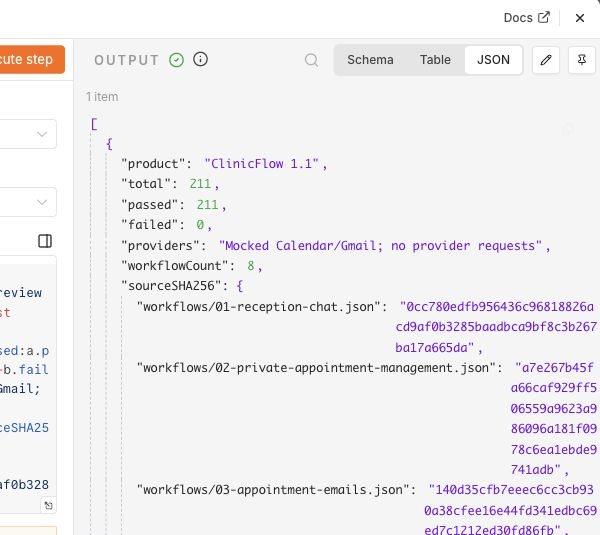Screen dimensions: 600x535
Task: Open the first parameter dropdown chevron
Action: coord(42,134)
